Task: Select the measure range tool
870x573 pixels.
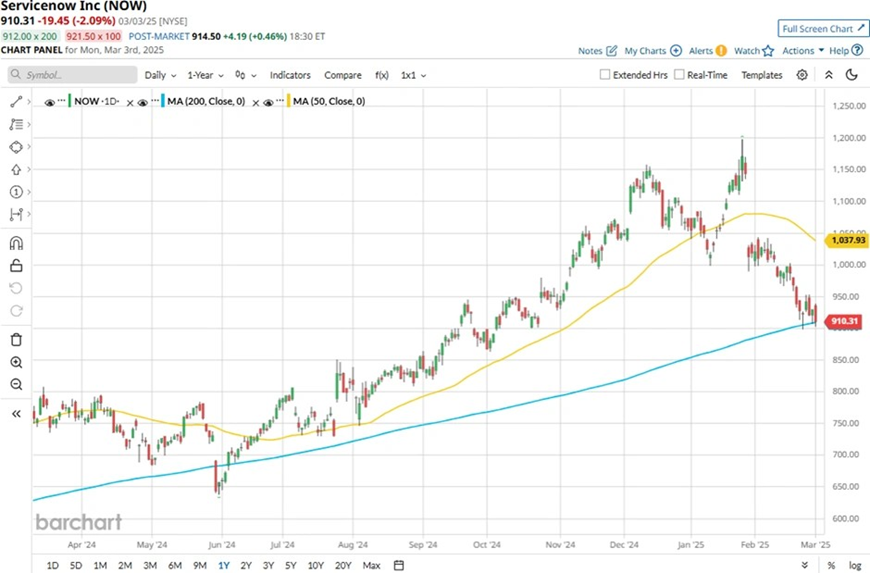Action: coord(16,214)
